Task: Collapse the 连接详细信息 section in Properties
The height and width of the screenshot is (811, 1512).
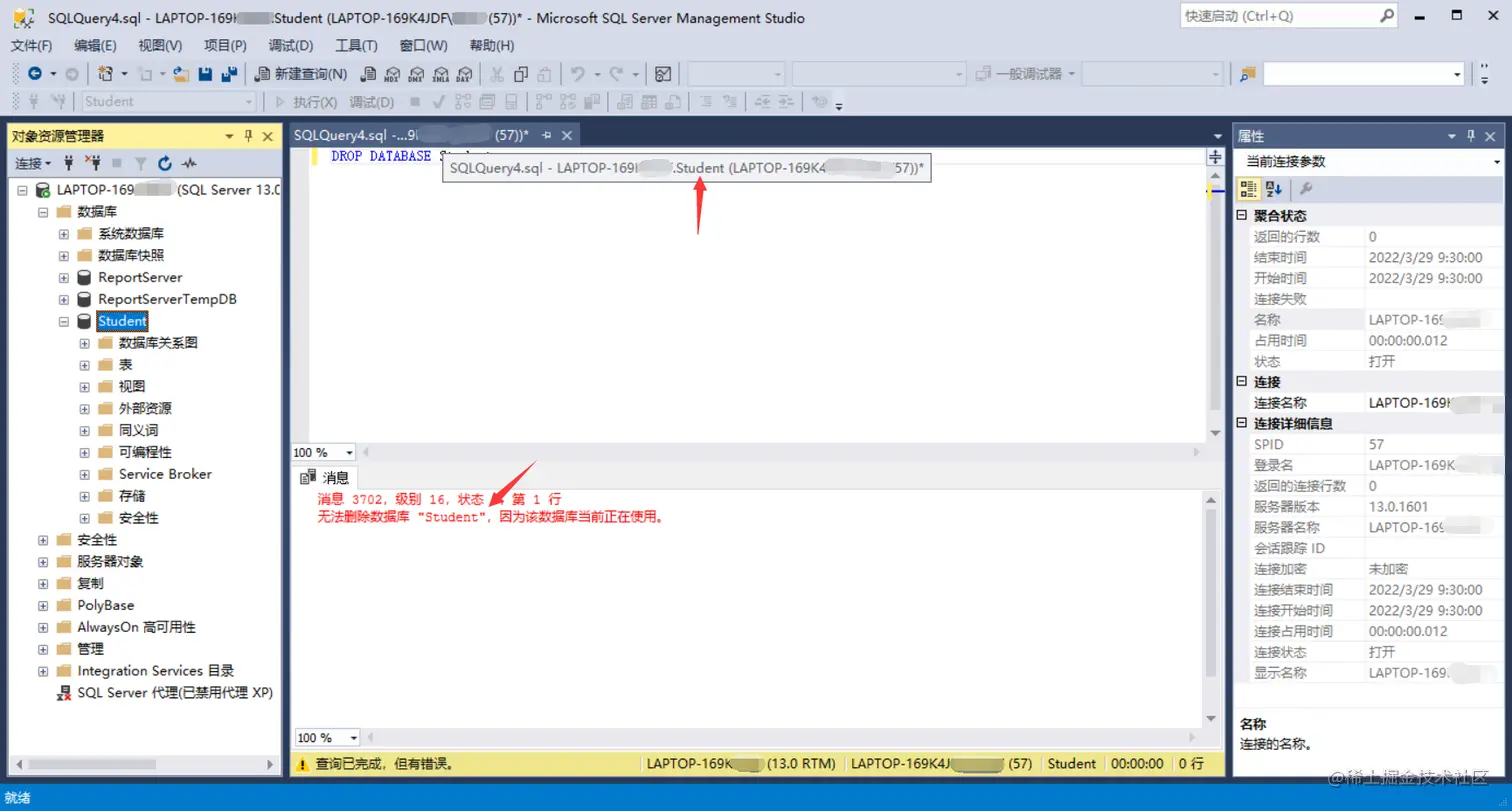Action: click(1242, 423)
